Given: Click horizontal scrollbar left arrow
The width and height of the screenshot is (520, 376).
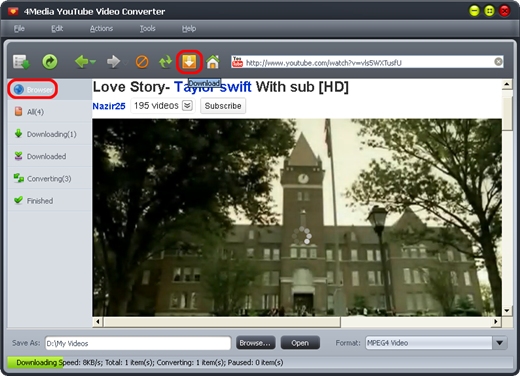Looking at the screenshot, I should pos(98,322).
